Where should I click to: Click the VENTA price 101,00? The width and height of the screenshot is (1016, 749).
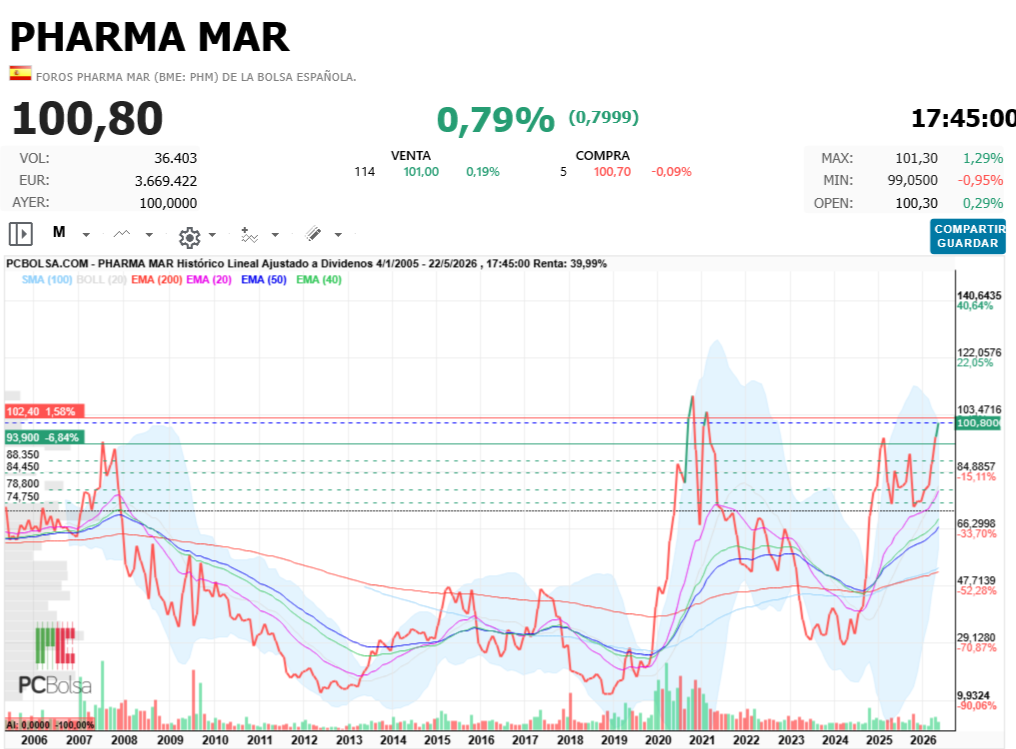coord(421,172)
